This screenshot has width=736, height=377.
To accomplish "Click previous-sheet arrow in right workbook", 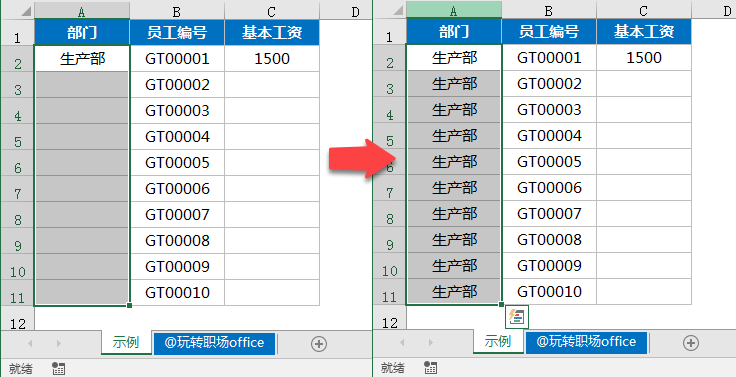I will (402, 343).
